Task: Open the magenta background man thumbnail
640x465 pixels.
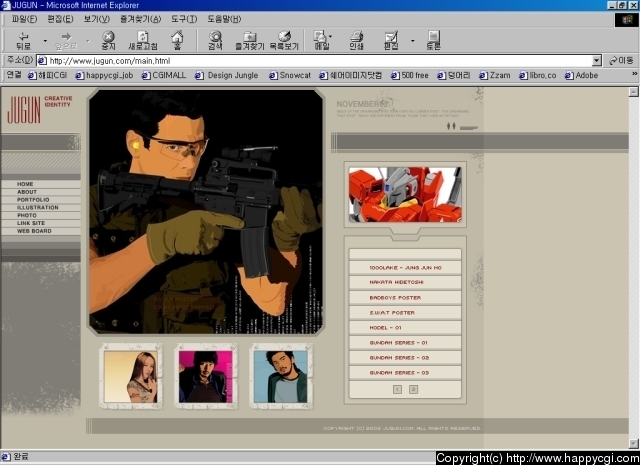Action: click(206, 377)
